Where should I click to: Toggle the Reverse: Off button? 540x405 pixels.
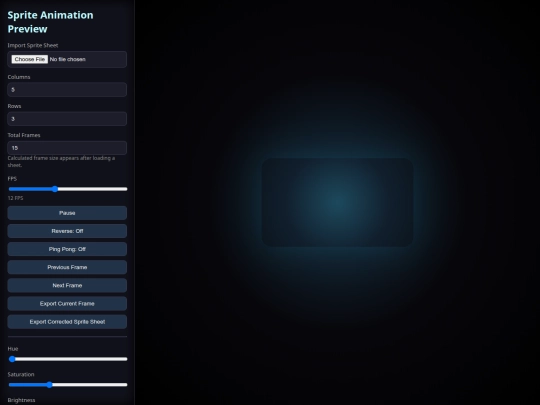click(x=67, y=231)
